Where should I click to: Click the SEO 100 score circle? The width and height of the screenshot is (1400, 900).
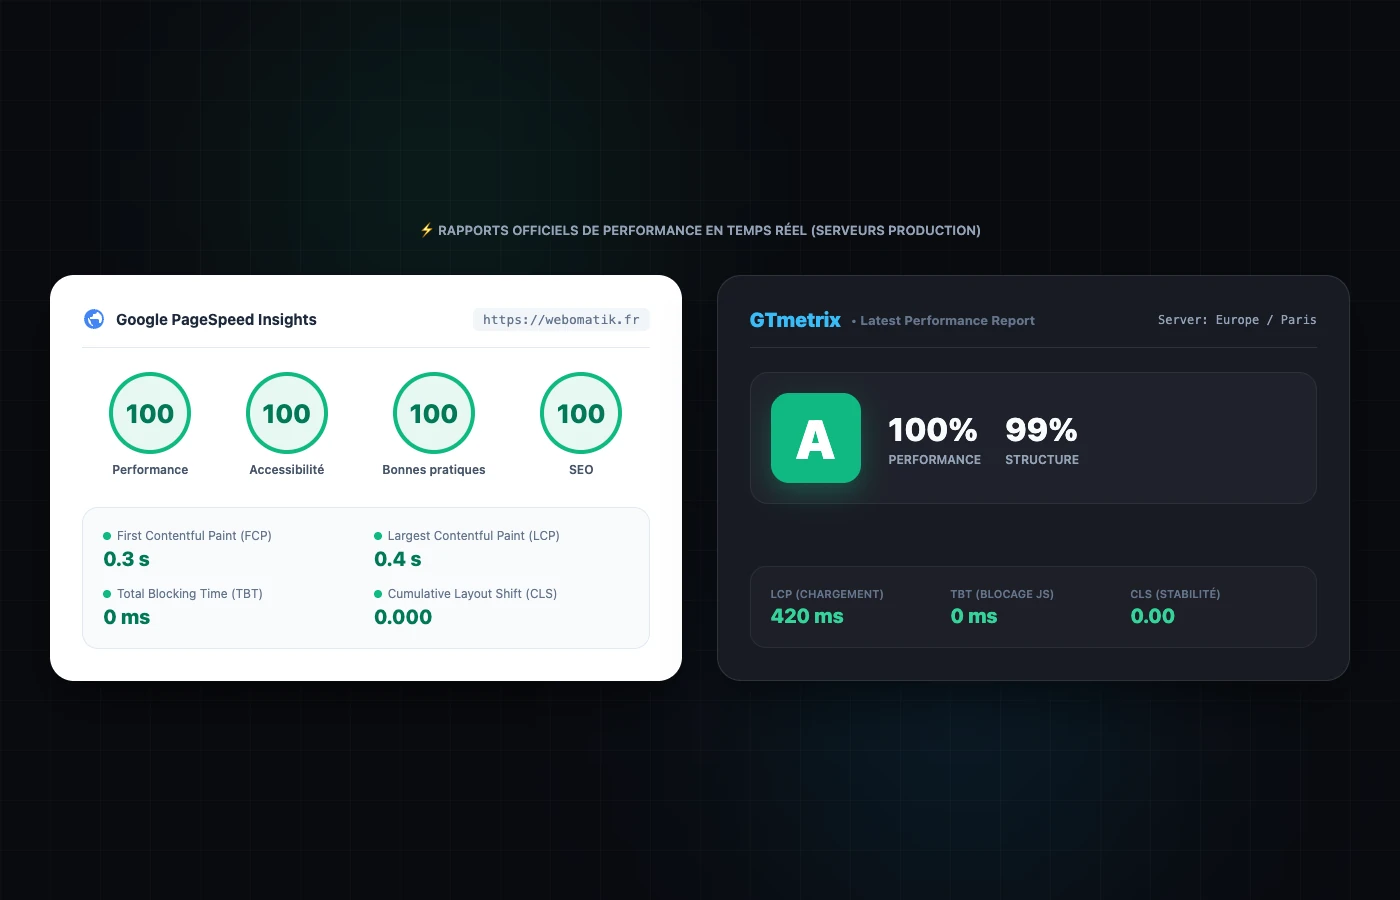(x=581, y=413)
